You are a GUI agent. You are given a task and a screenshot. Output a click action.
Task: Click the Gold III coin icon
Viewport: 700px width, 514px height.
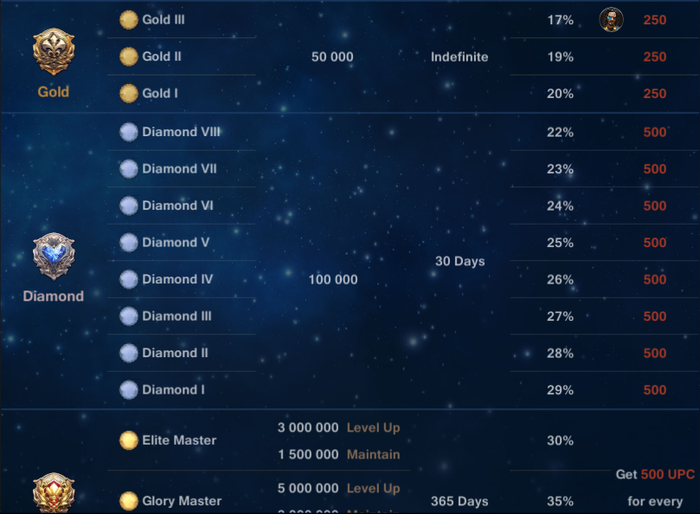coord(128,19)
